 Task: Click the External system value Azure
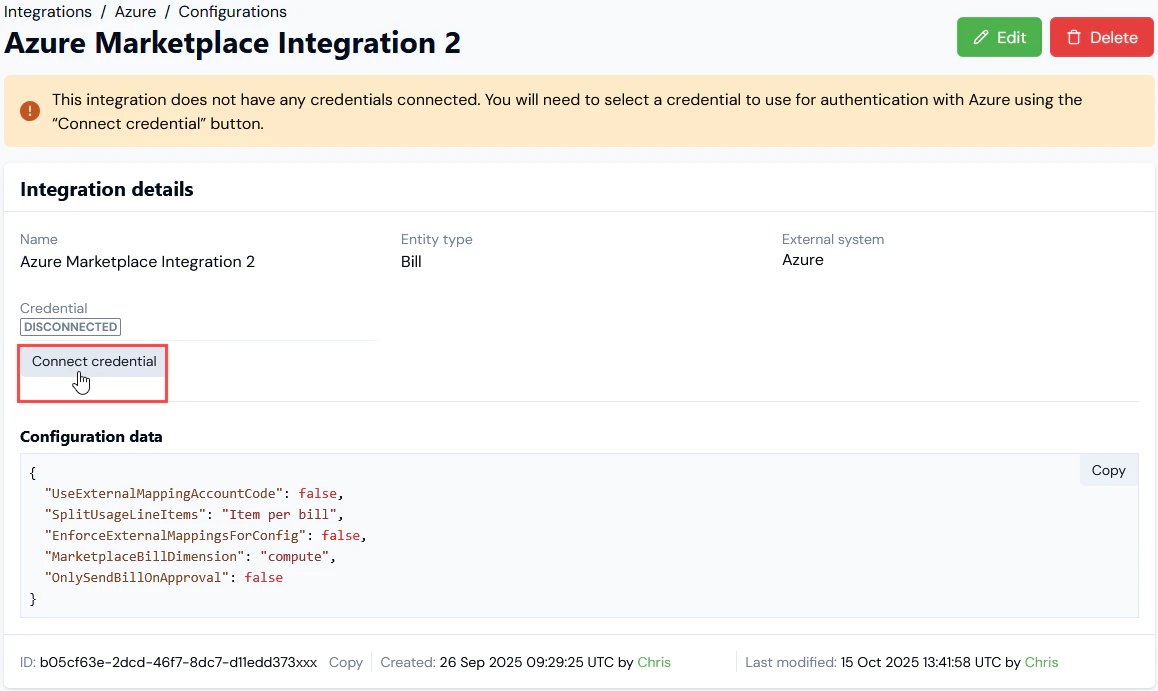tap(803, 260)
